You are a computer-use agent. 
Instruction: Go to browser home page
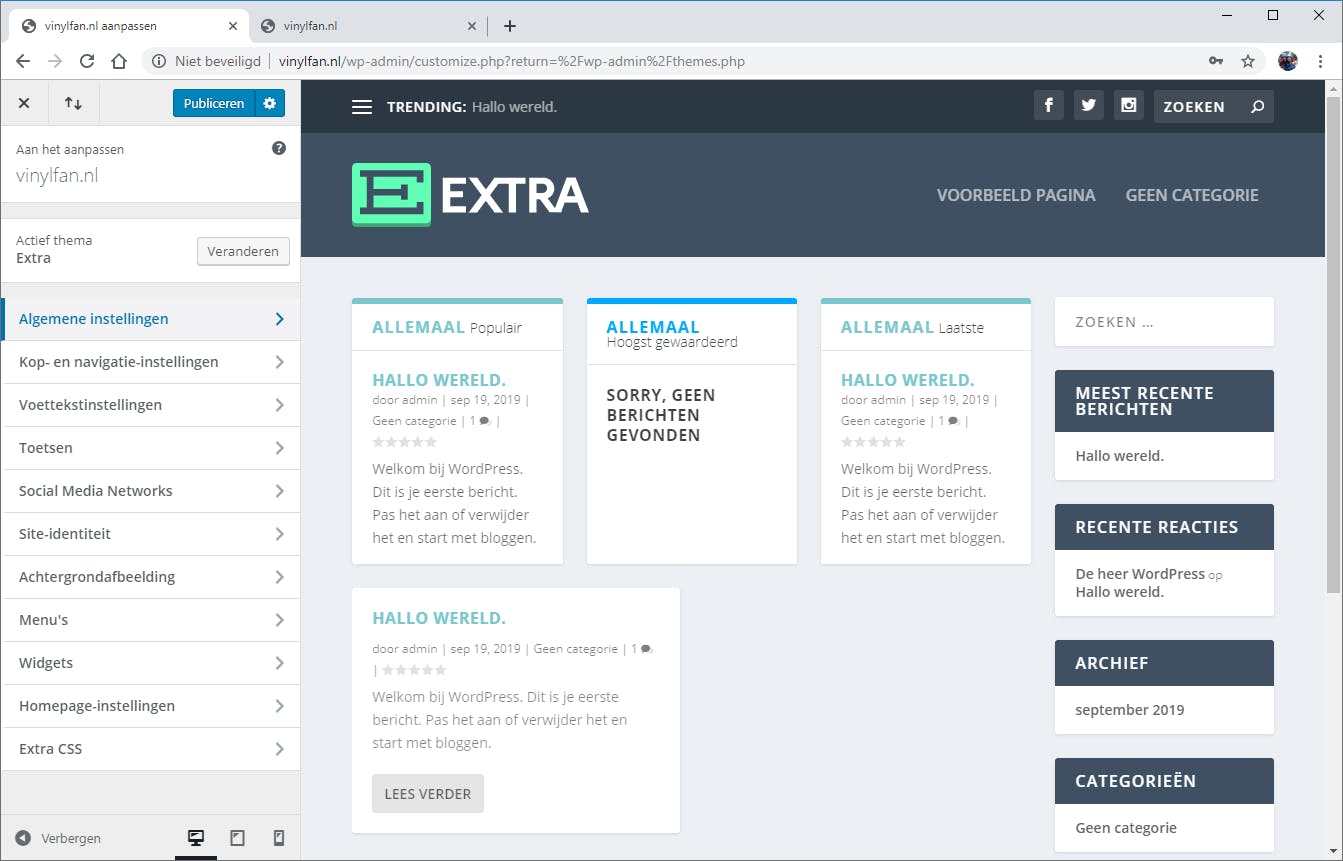(x=119, y=61)
